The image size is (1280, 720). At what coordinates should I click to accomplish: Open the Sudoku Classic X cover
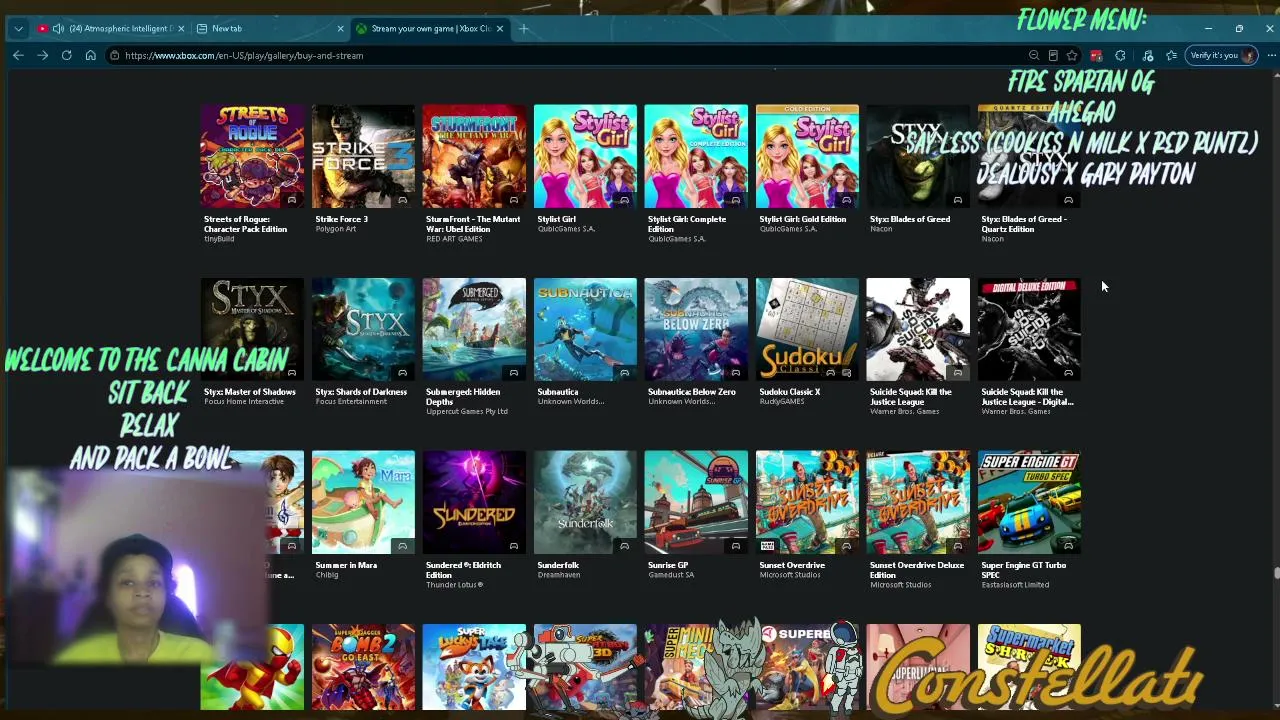coord(807,330)
